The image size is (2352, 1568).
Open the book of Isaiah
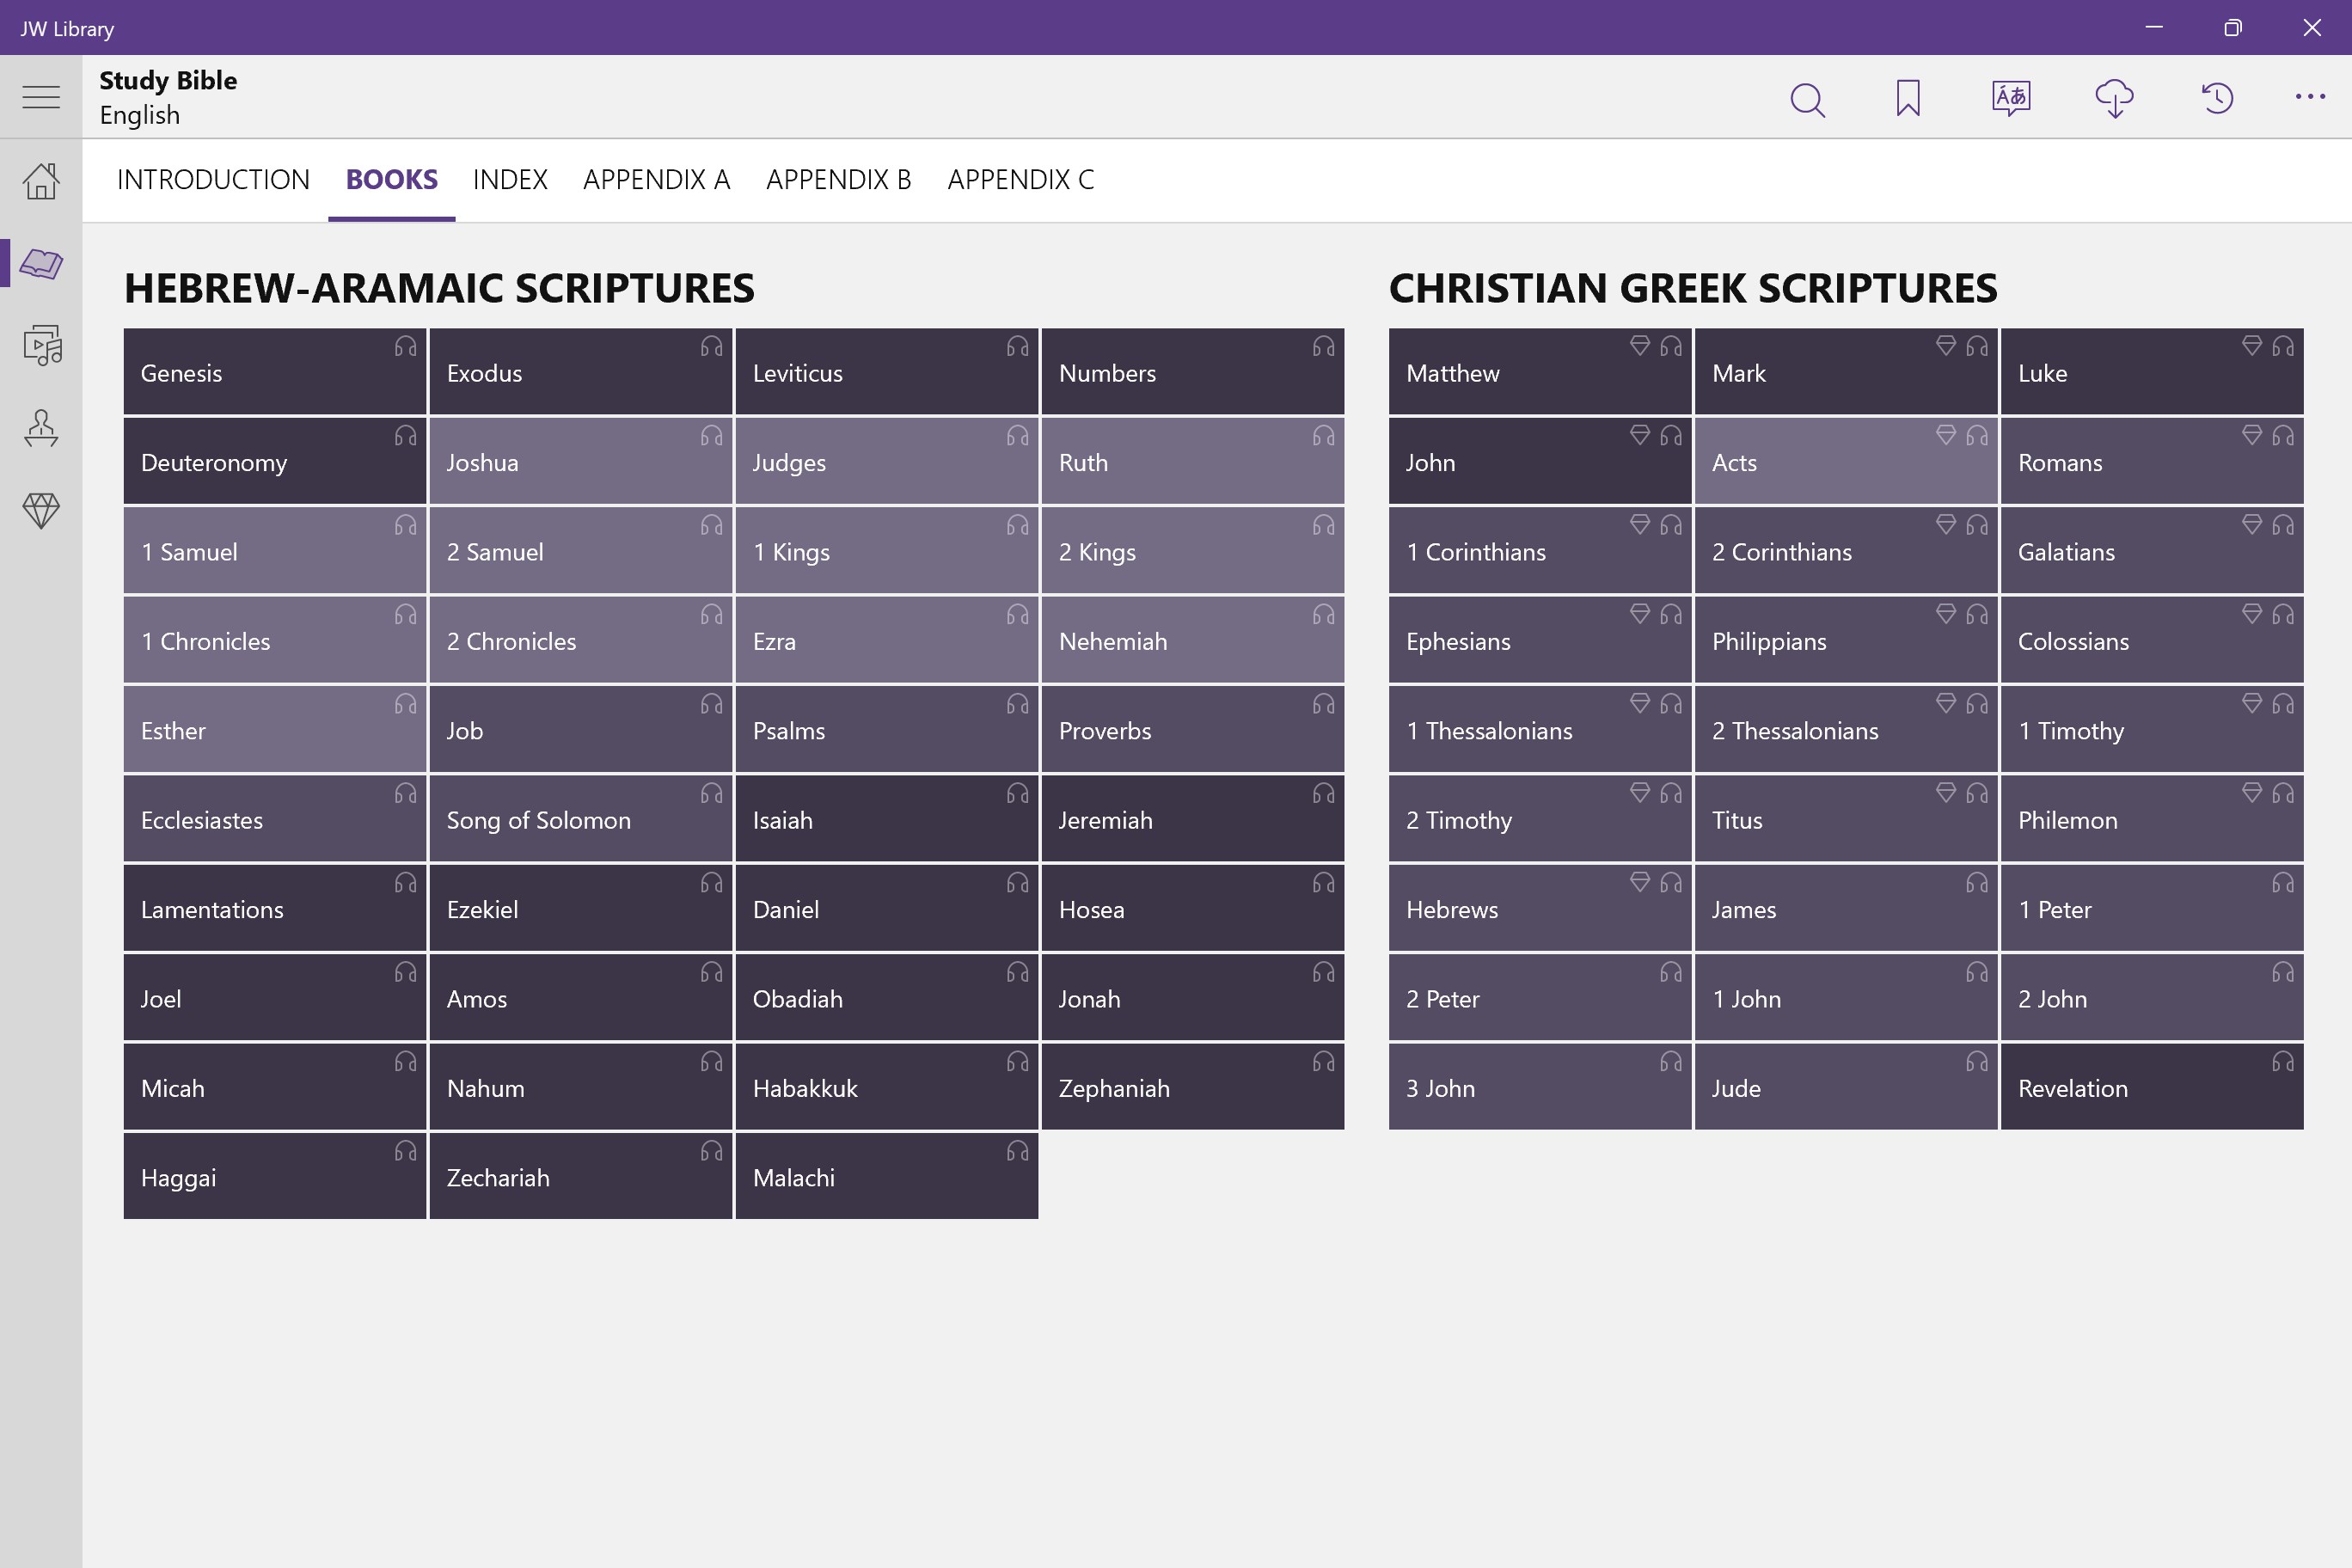click(886, 818)
